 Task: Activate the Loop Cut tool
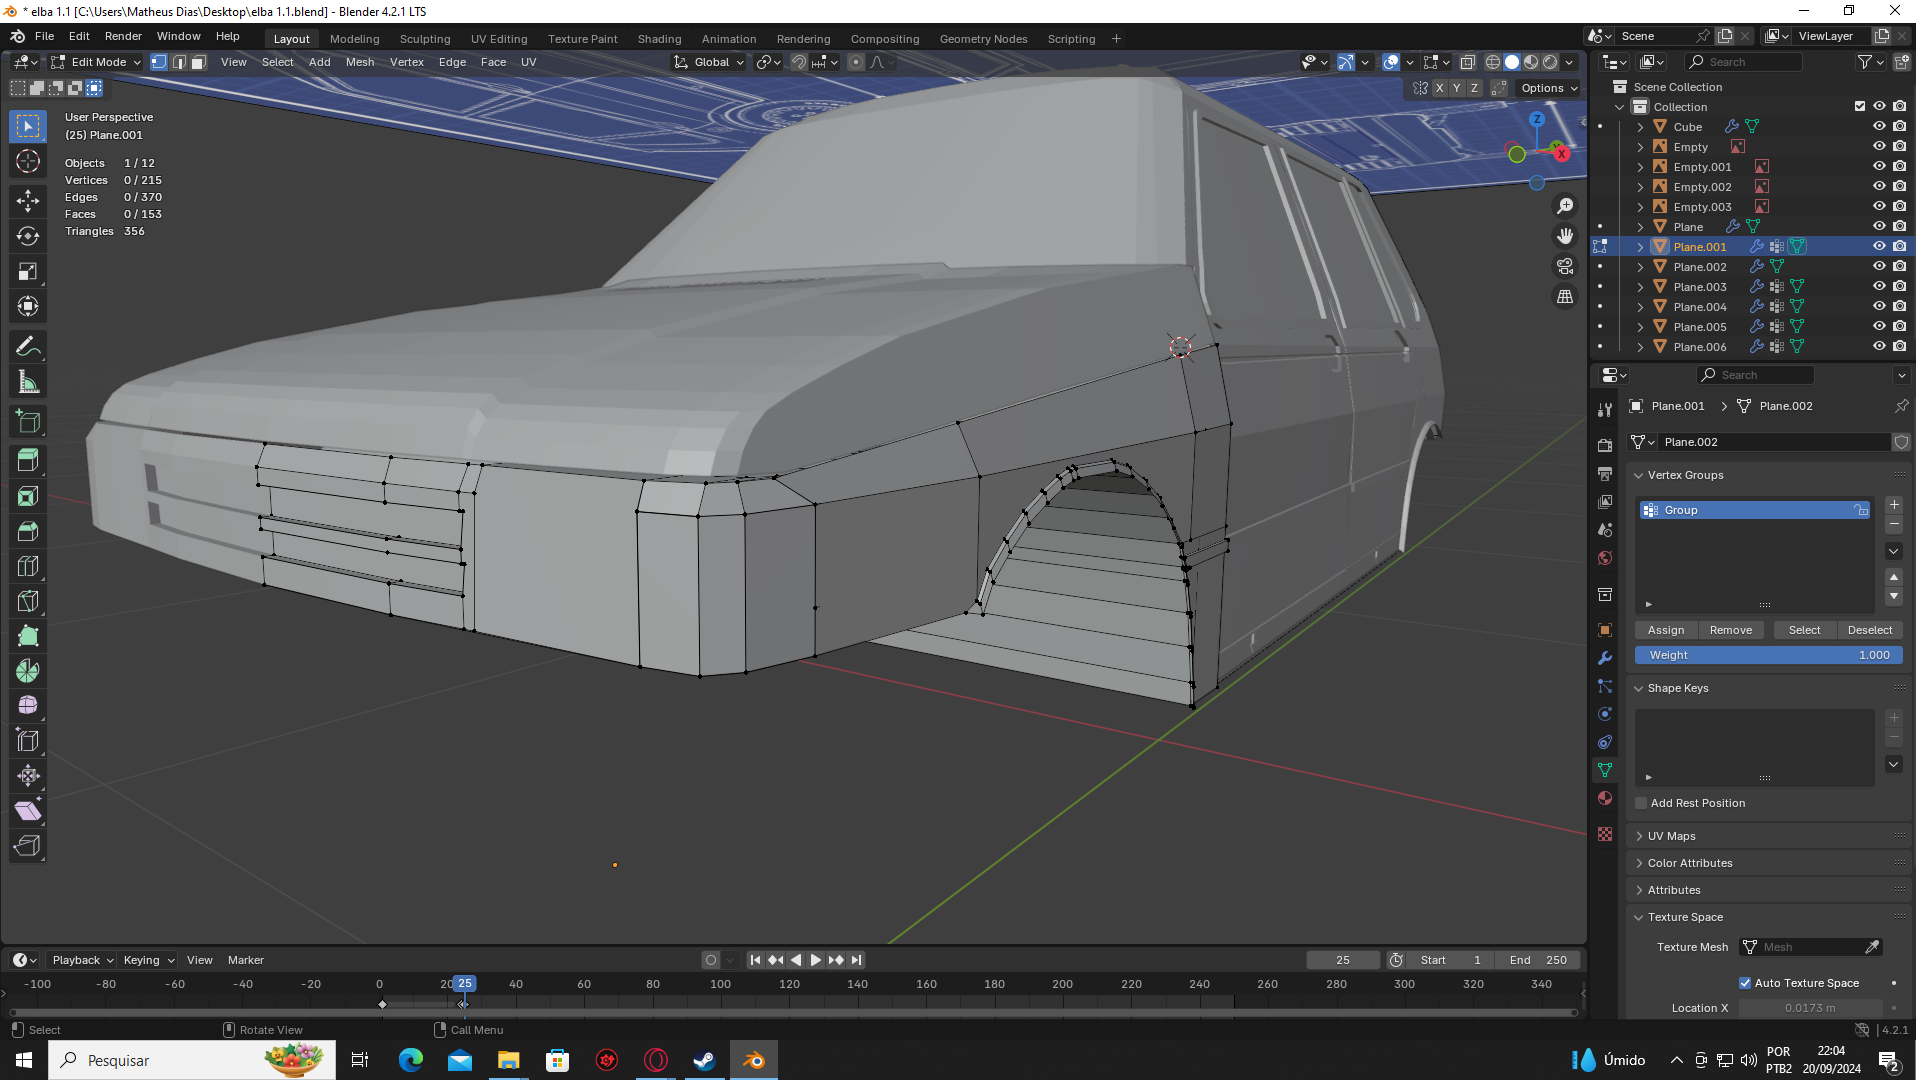click(x=28, y=566)
